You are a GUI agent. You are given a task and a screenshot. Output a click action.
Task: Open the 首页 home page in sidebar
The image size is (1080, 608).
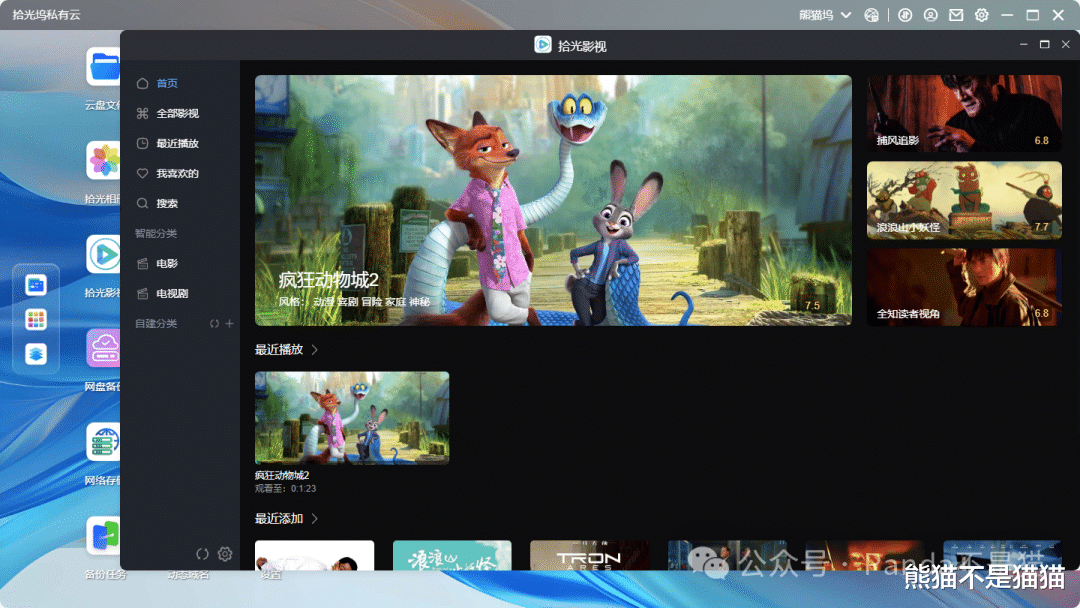click(x=167, y=83)
